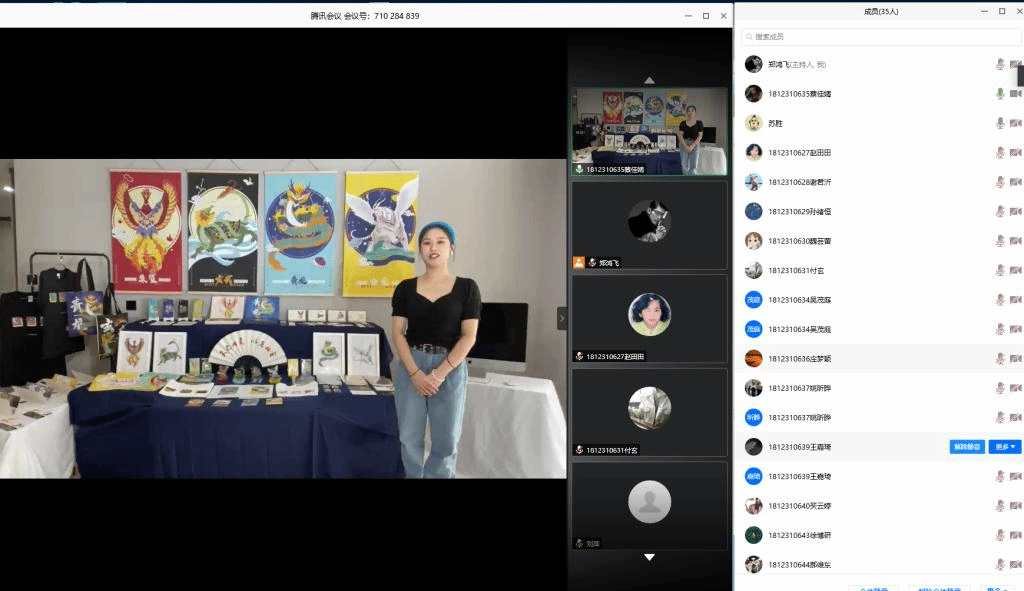Image resolution: width=1024 pixels, height=591 pixels.
Task: Open the 更多 dropdown for 1812310639王嘉琦
Action: 1004,447
